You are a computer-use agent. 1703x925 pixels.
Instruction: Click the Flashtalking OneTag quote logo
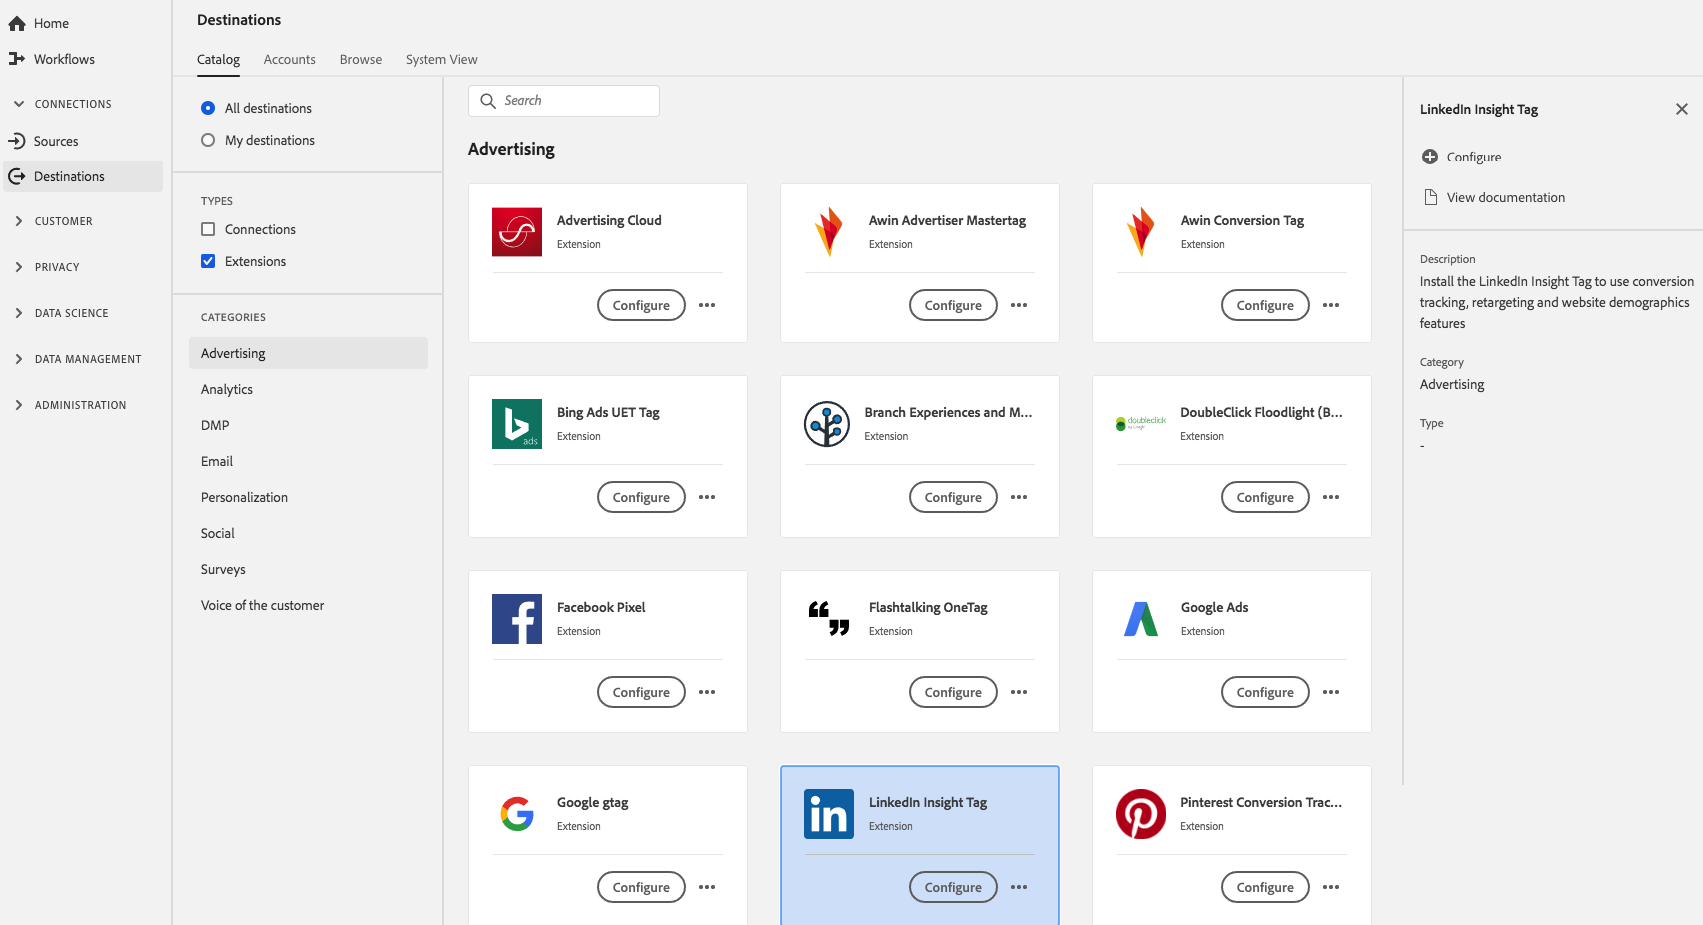[829, 618]
